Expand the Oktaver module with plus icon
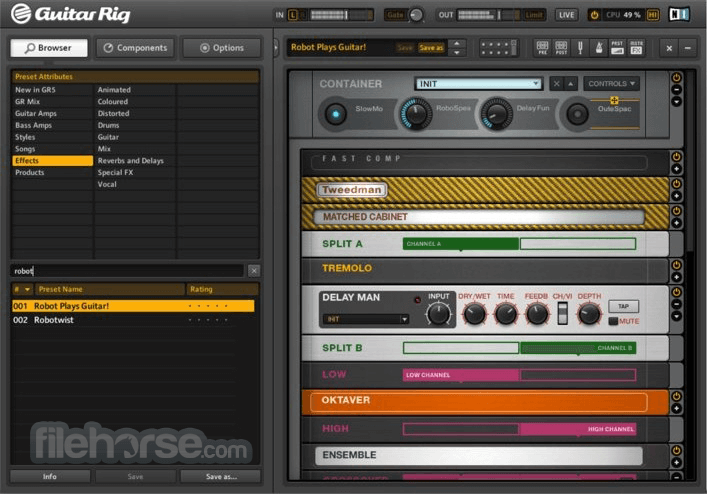Image resolution: width=707 pixels, height=494 pixels. pyautogui.click(x=676, y=408)
